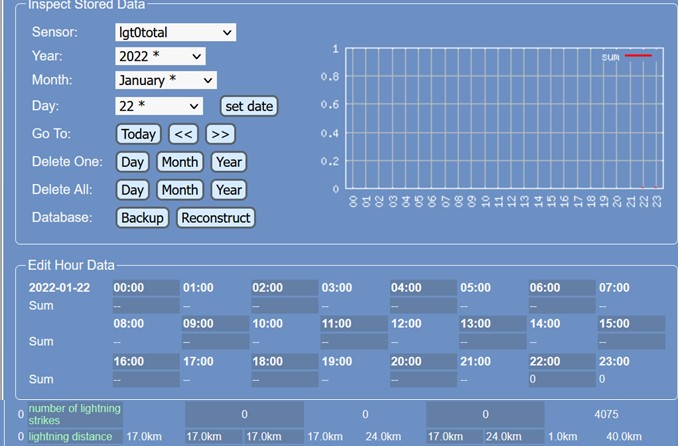Click Day in the Delete One row

[132, 162]
